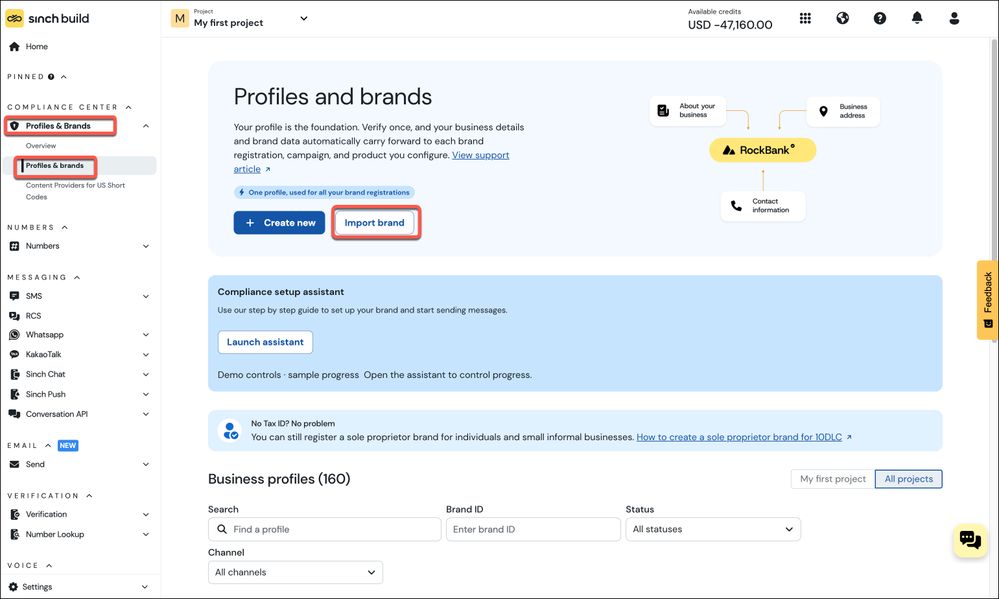This screenshot has width=999, height=599.
Task: Open the user account icon
Action: 954,18
